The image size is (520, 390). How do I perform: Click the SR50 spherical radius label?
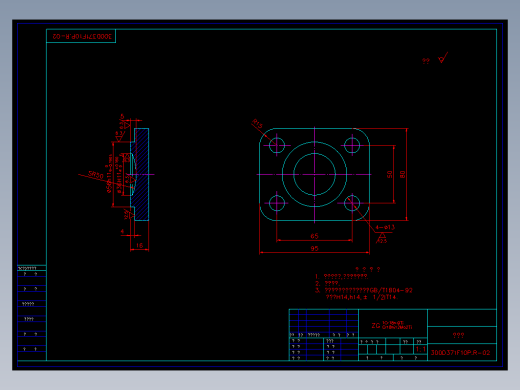click(96, 175)
